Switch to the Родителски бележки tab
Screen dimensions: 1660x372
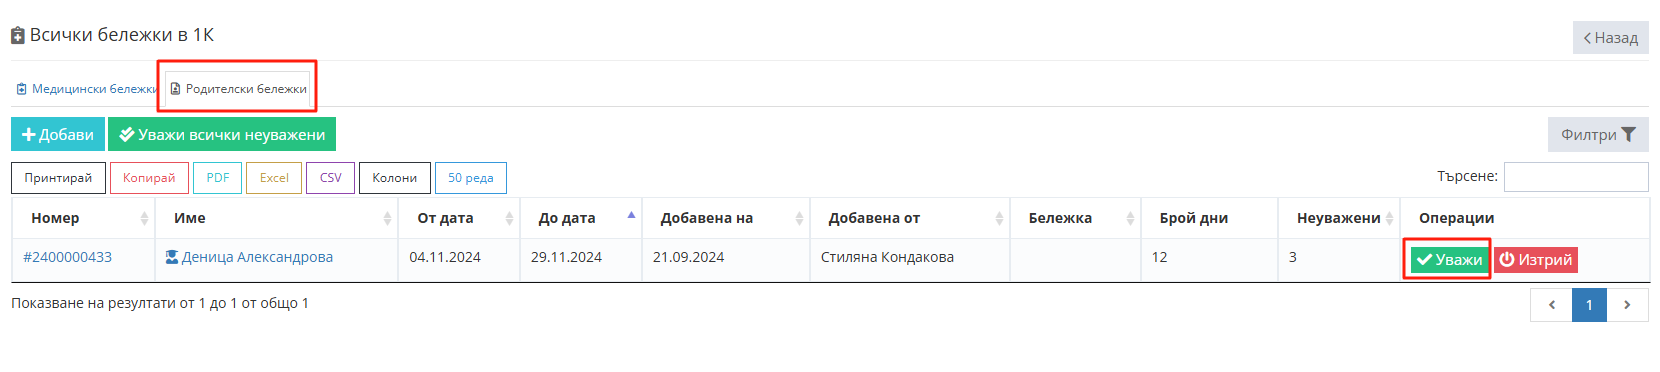(x=238, y=89)
